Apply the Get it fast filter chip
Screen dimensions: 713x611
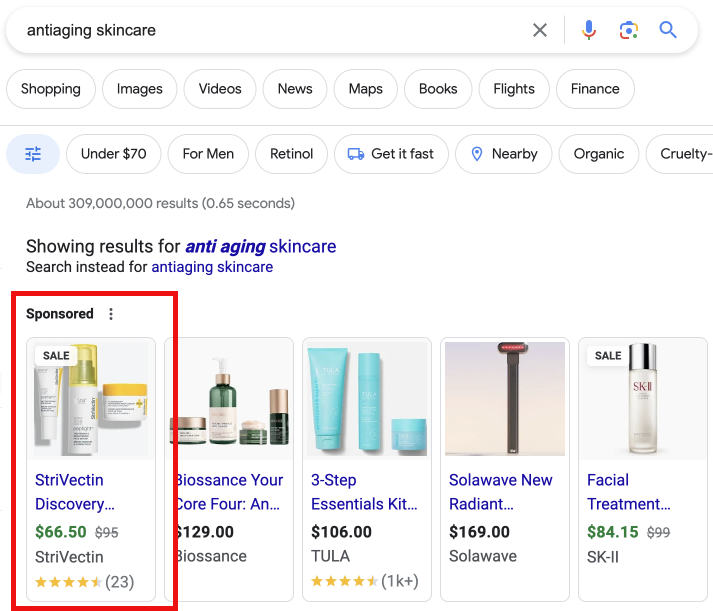tap(392, 154)
